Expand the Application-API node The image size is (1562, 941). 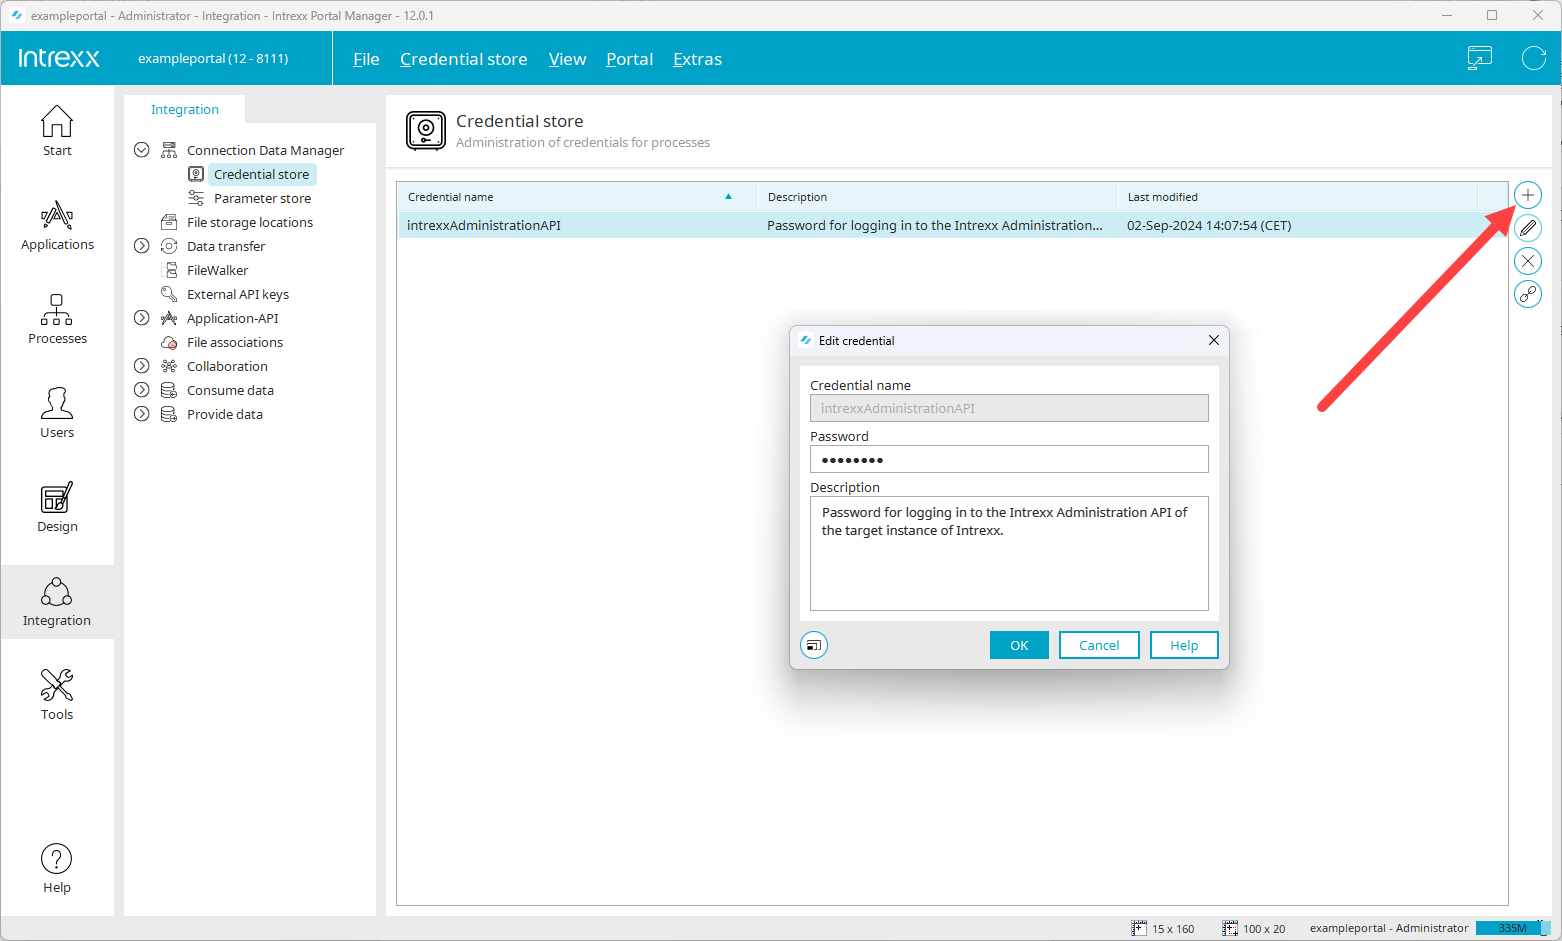(142, 318)
